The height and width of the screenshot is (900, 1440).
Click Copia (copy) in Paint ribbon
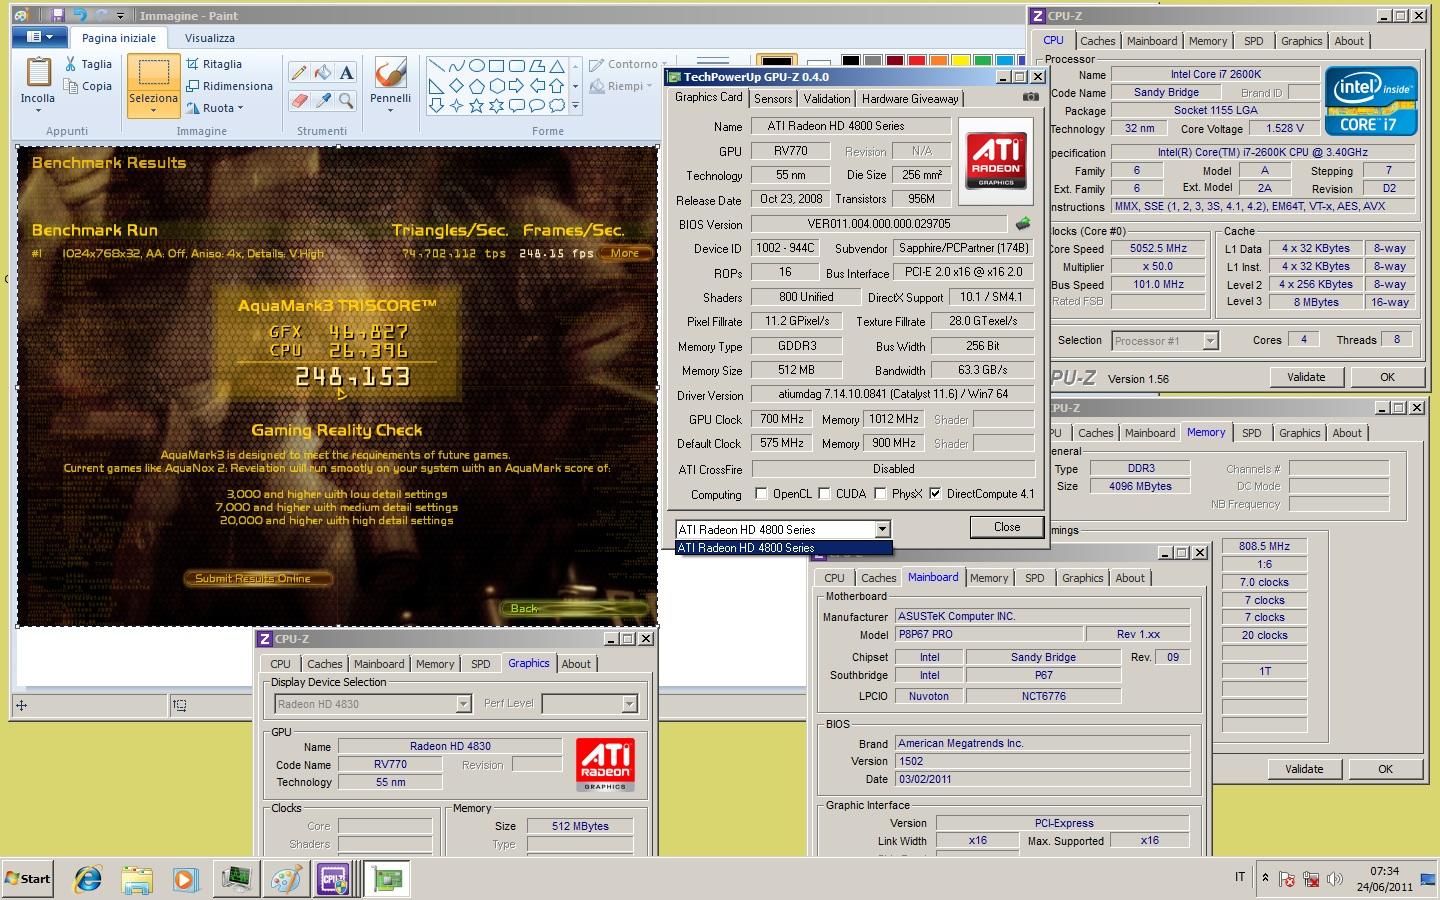tap(88, 86)
